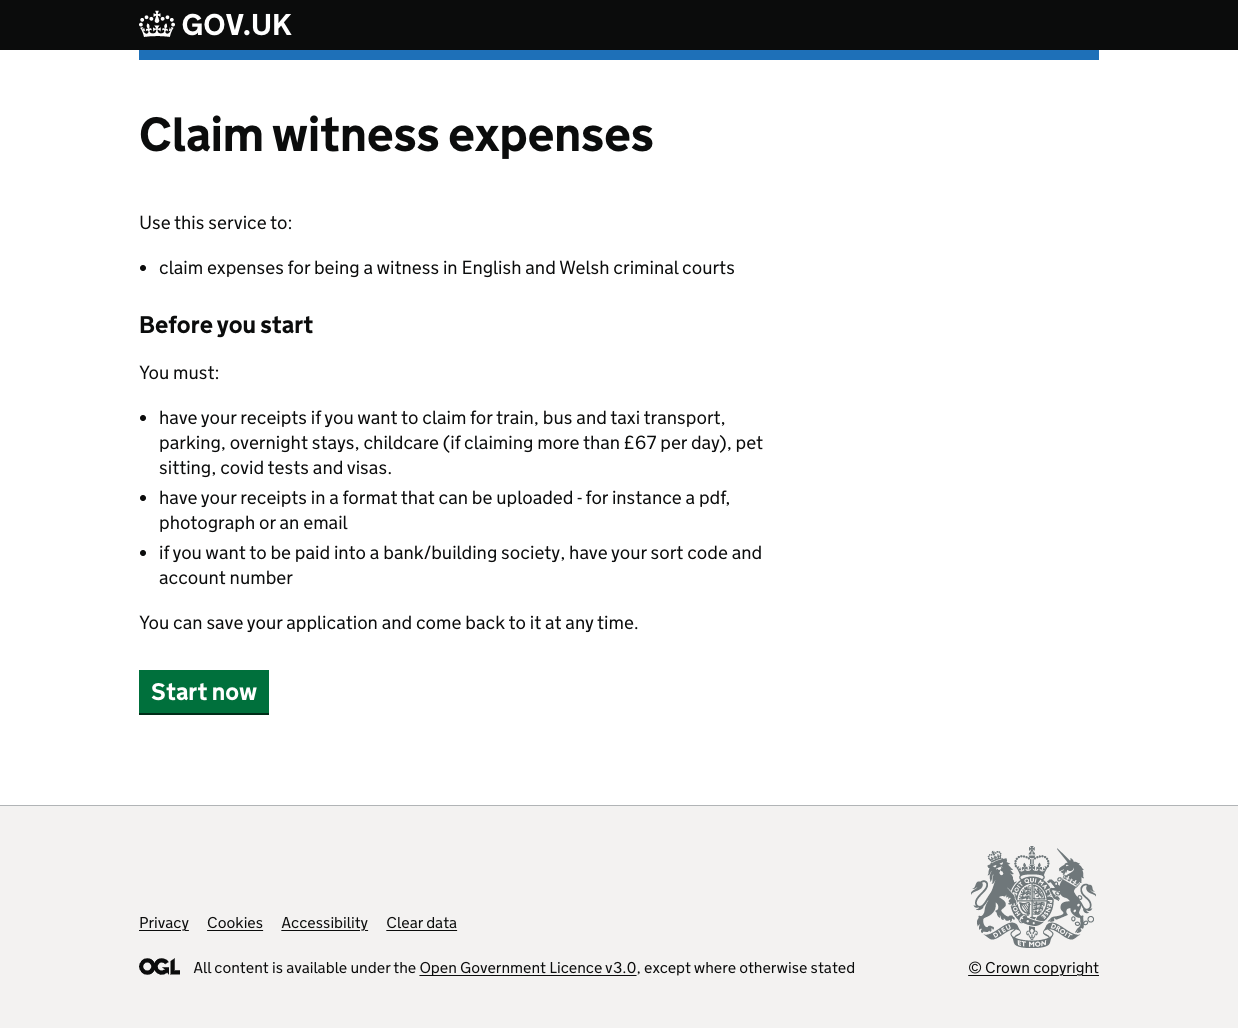Screen dimensions: 1238x1028
Task: Follow the Crown copyright link
Action: point(1033,968)
